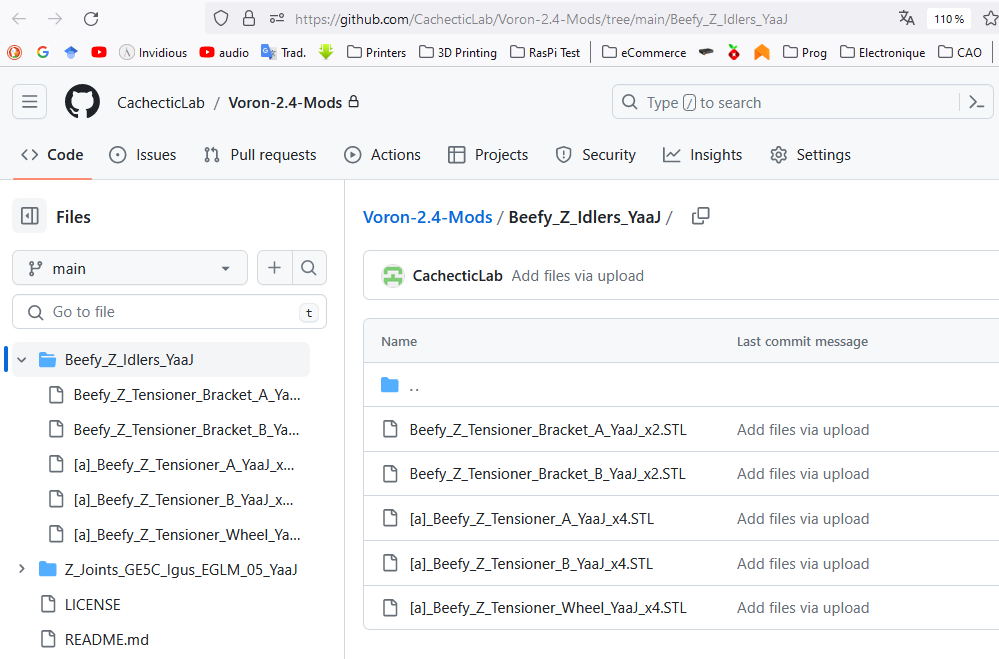This screenshot has width=999, height=659.
Task: Switch to the Projects tab
Action: (488, 155)
